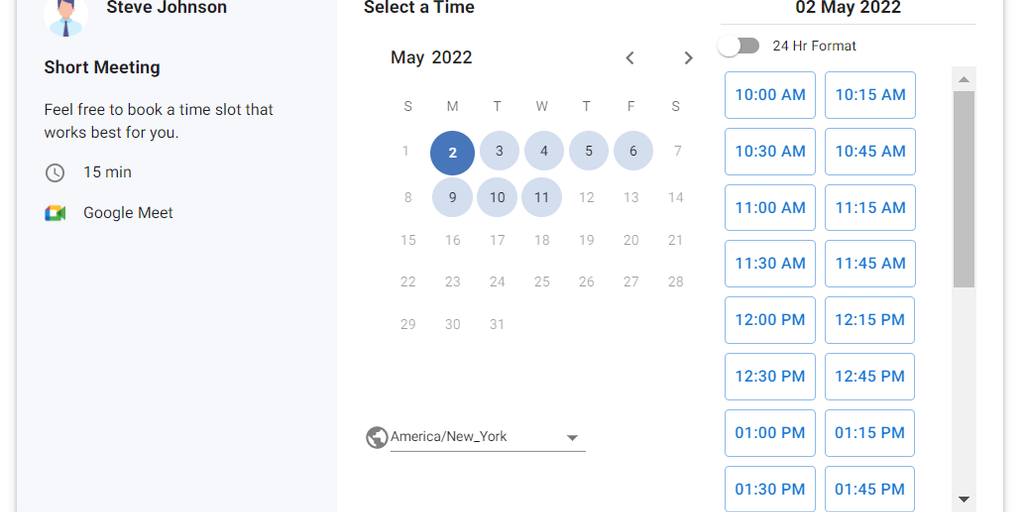Viewport: 1024px width, 512px height.
Task: Select May 11 on the calendar
Action: click(x=542, y=197)
